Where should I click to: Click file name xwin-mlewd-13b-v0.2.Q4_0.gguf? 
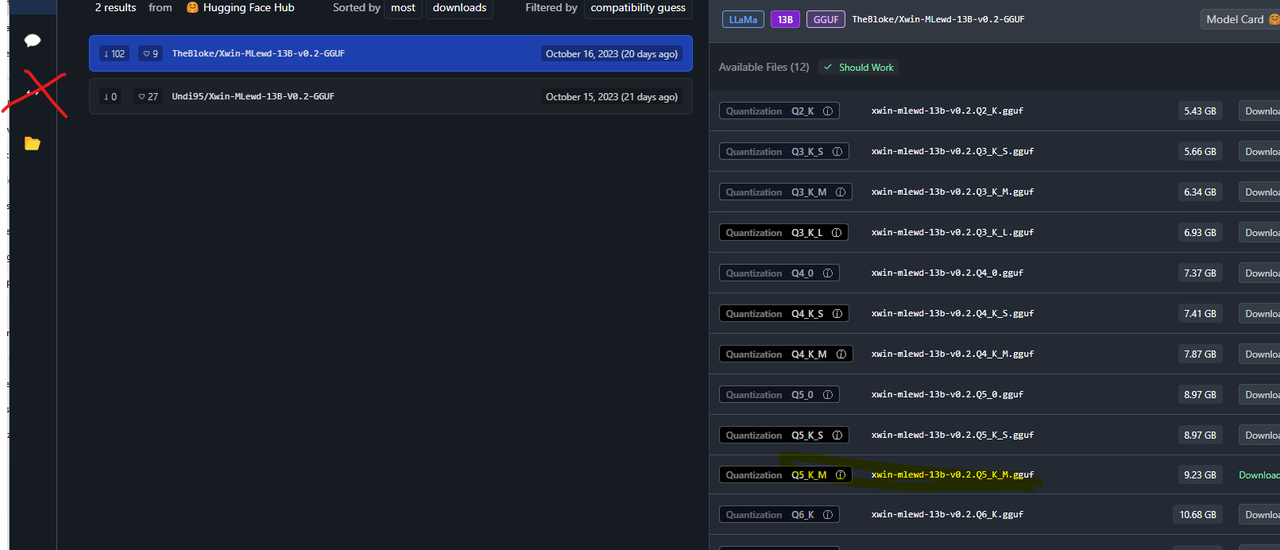click(x=947, y=273)
